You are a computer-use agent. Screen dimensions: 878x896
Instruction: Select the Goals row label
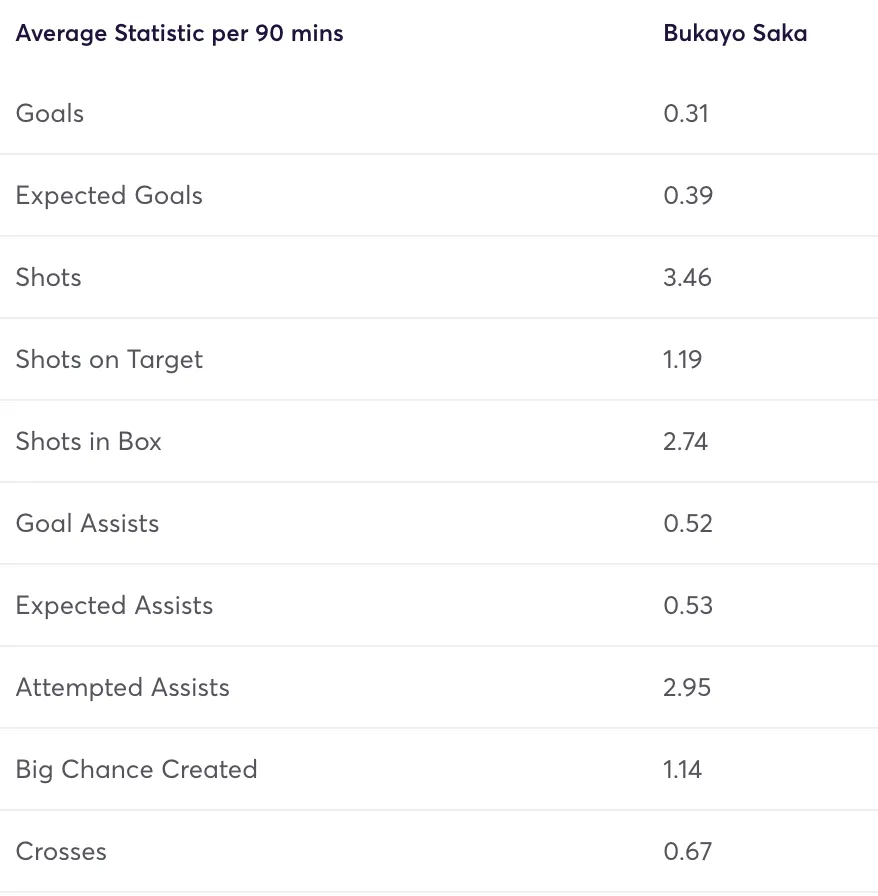50,113
